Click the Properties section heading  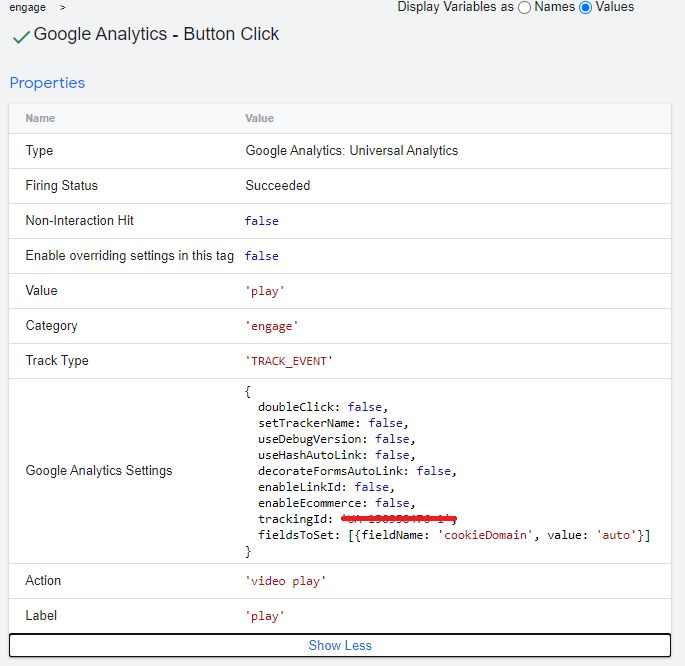tap(47, 83)
